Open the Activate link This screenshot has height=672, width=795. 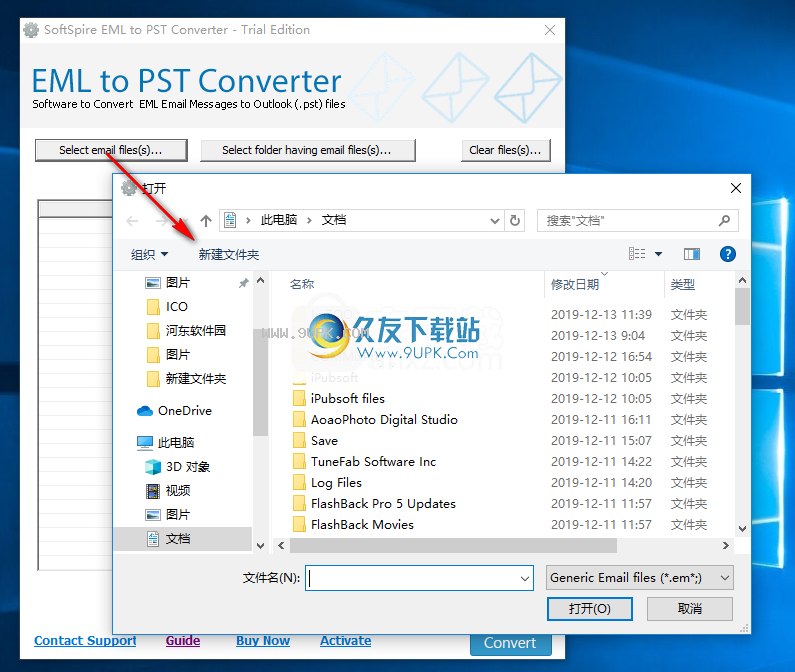pos(345,641)
